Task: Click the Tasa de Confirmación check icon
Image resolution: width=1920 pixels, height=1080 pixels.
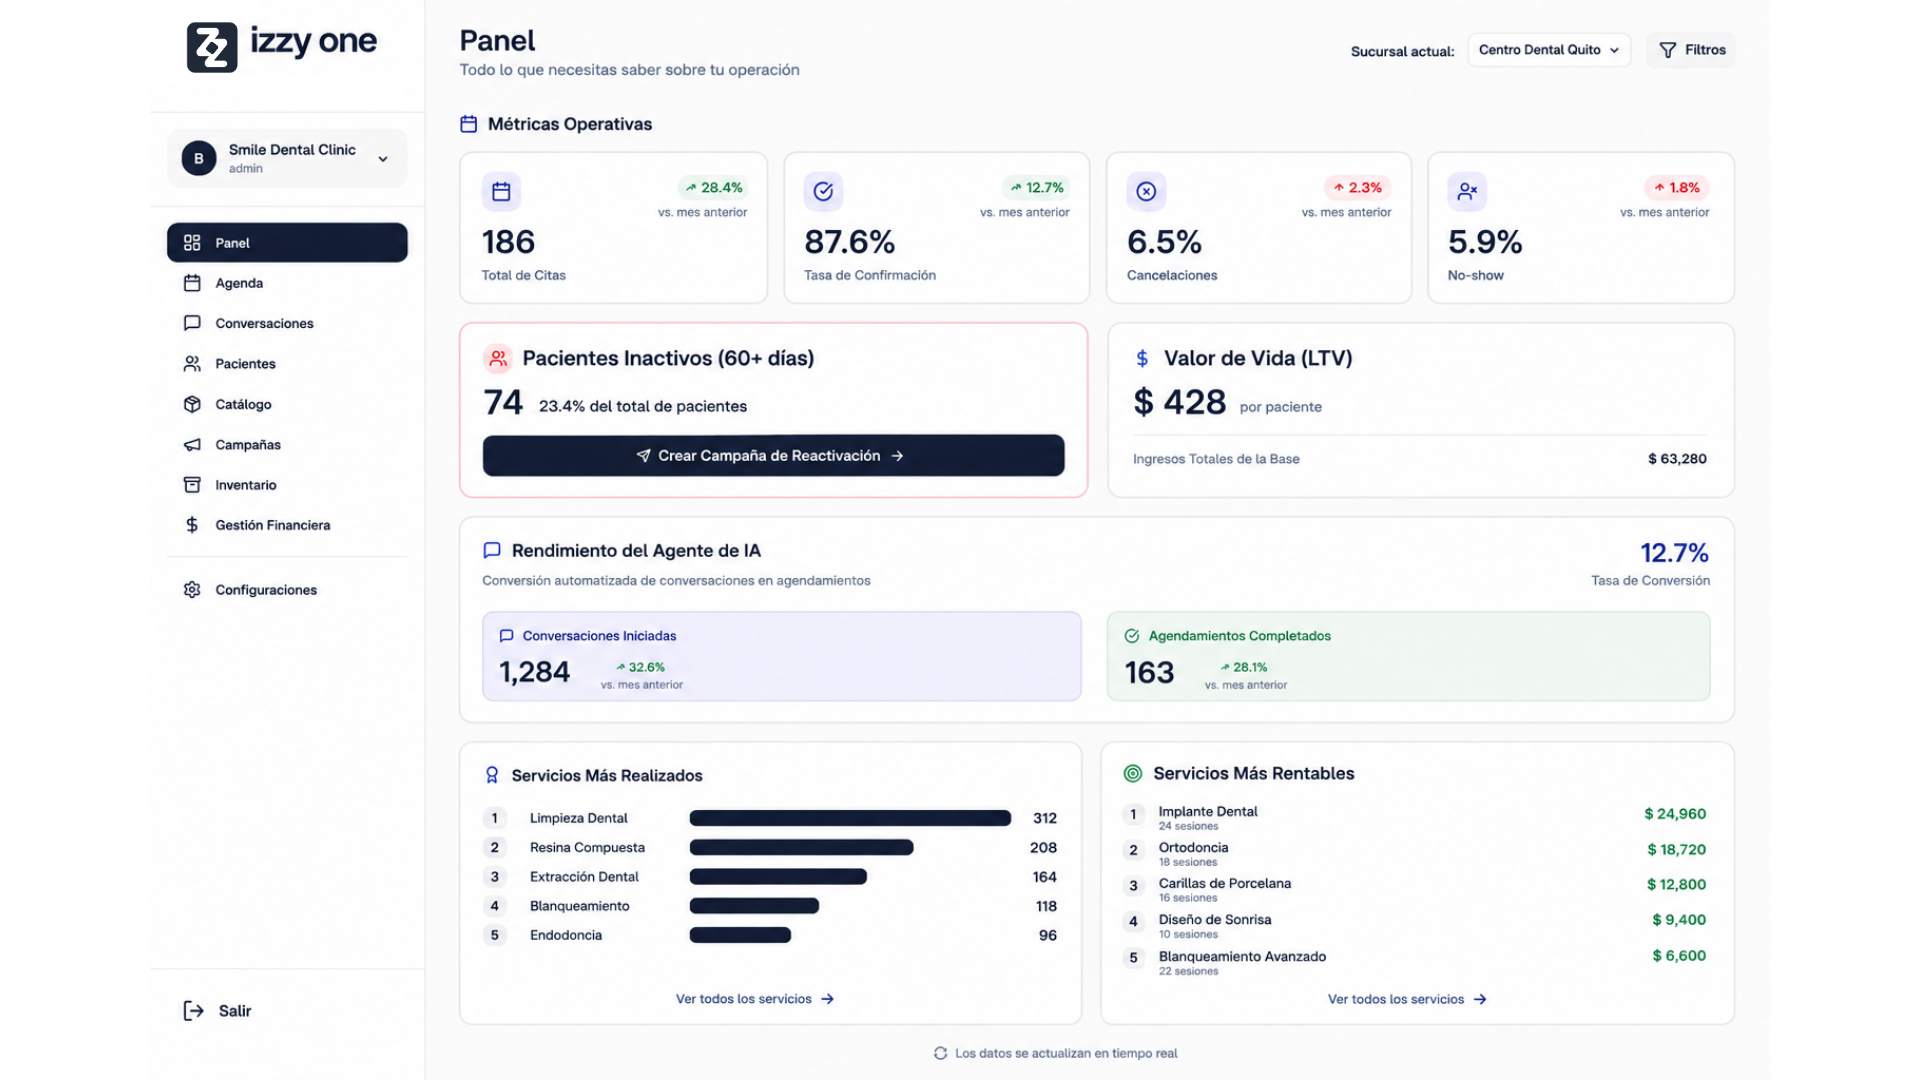Action: pyautogui.click(x=823, y=191)
